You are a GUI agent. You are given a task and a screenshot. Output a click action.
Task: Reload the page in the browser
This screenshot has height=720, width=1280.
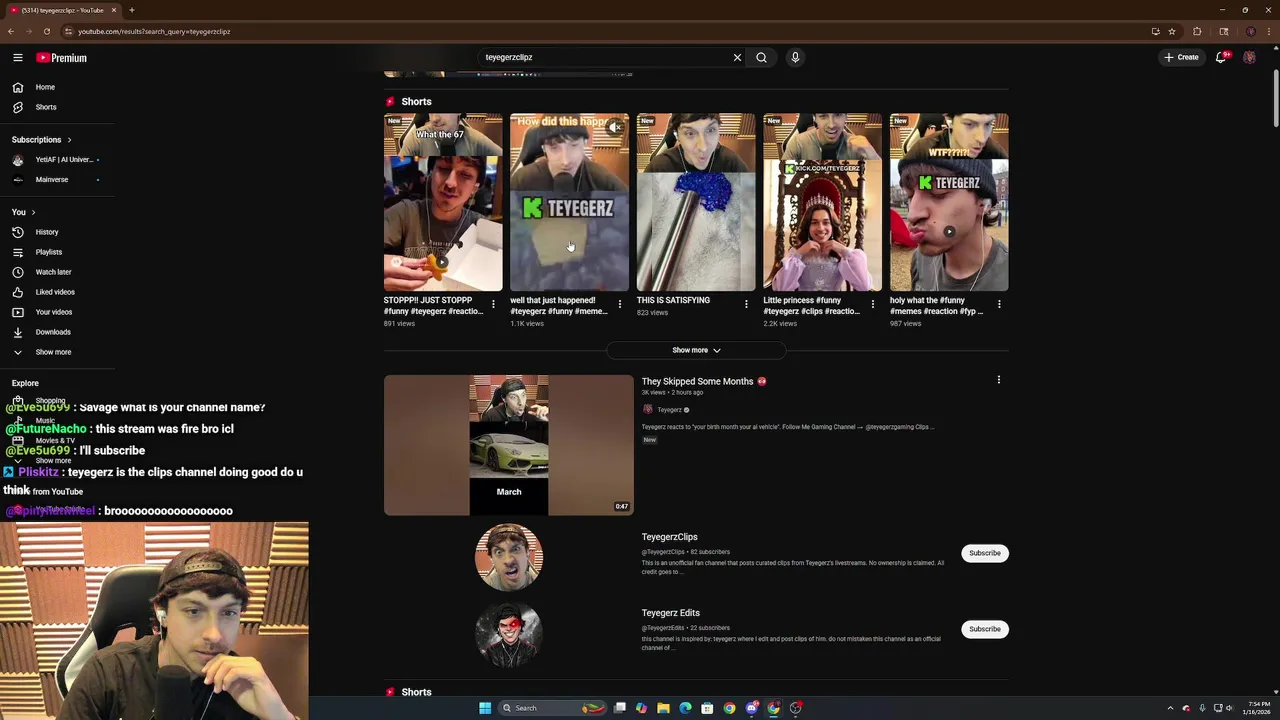coord(46,31)
